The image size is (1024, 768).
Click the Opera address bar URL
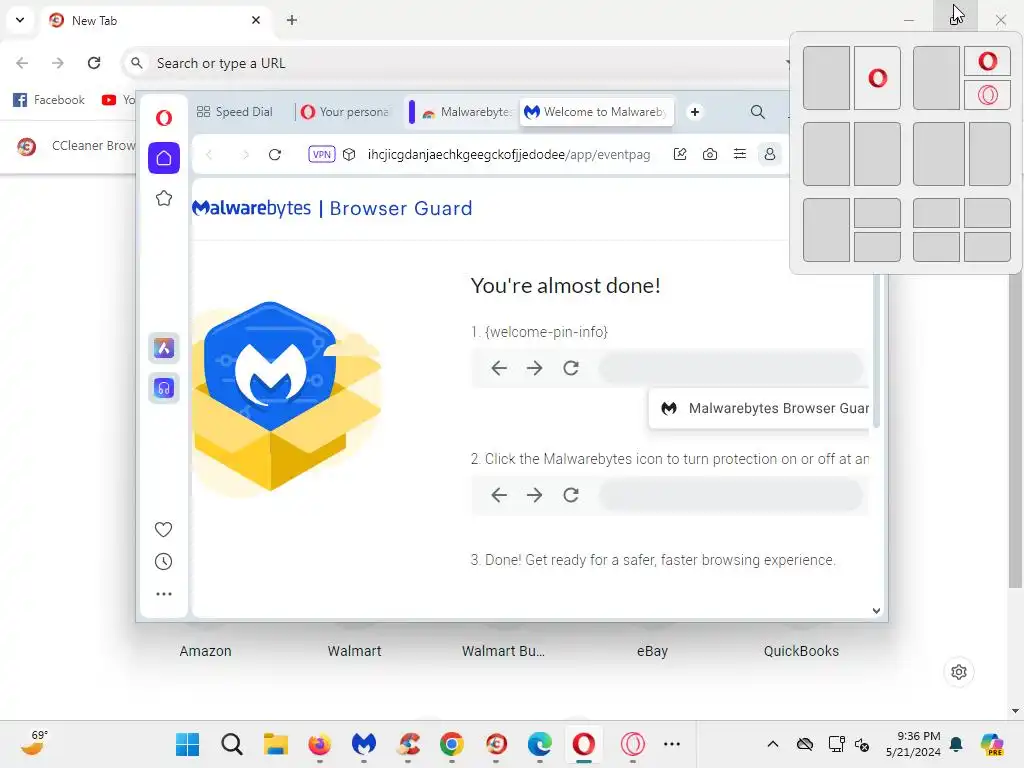click(509, 155)
